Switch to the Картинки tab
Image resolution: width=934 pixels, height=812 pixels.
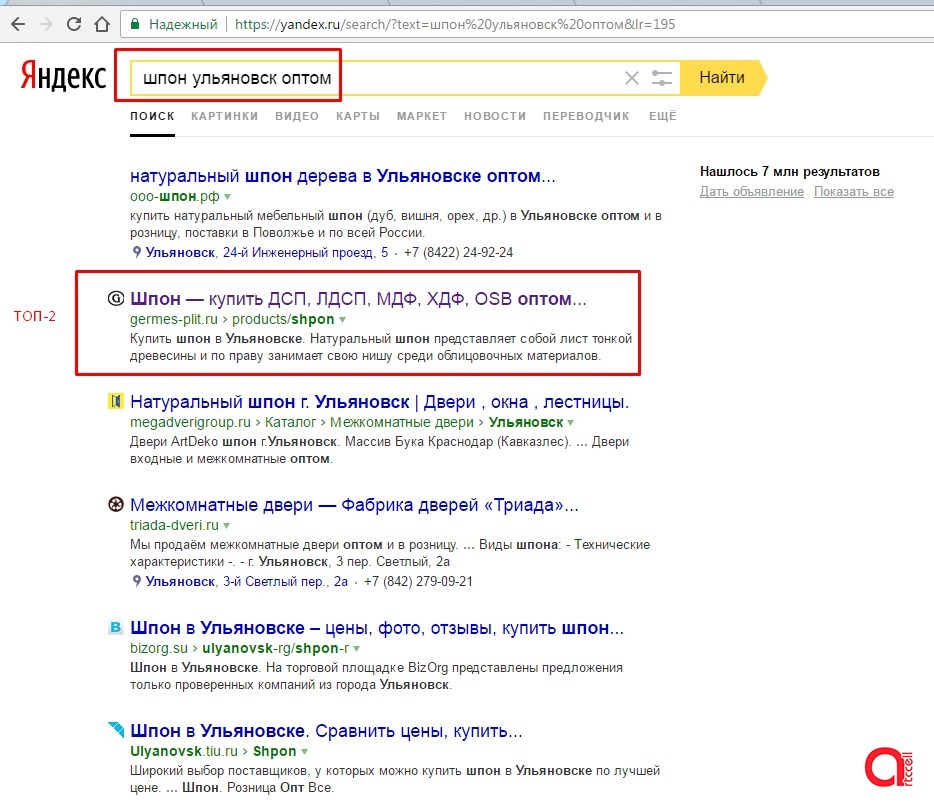[x=225, y=116]
